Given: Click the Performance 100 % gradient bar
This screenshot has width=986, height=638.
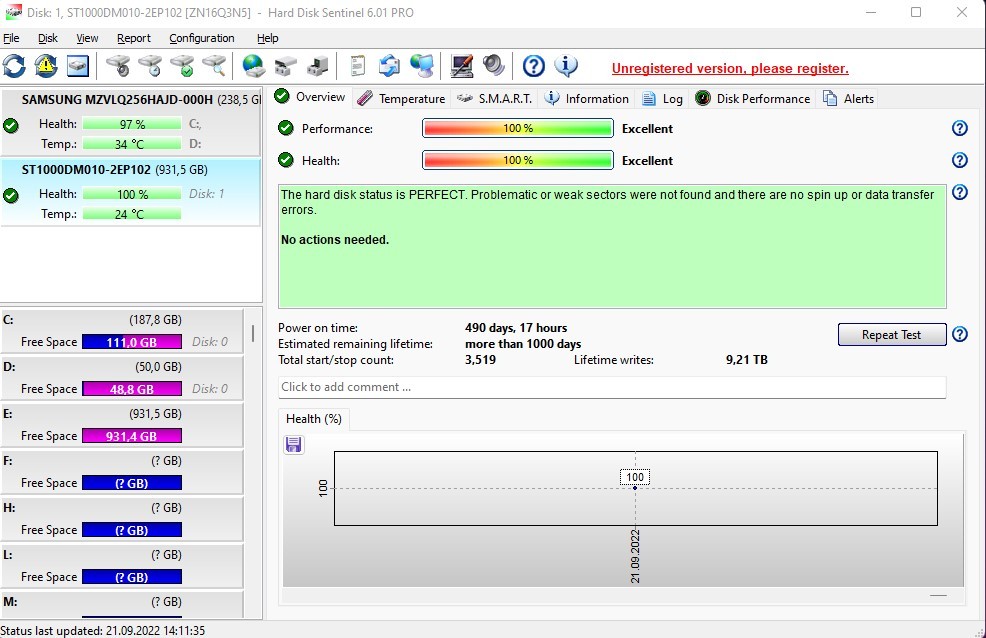Looking at the screenshot, I should [x=518, y=128].
